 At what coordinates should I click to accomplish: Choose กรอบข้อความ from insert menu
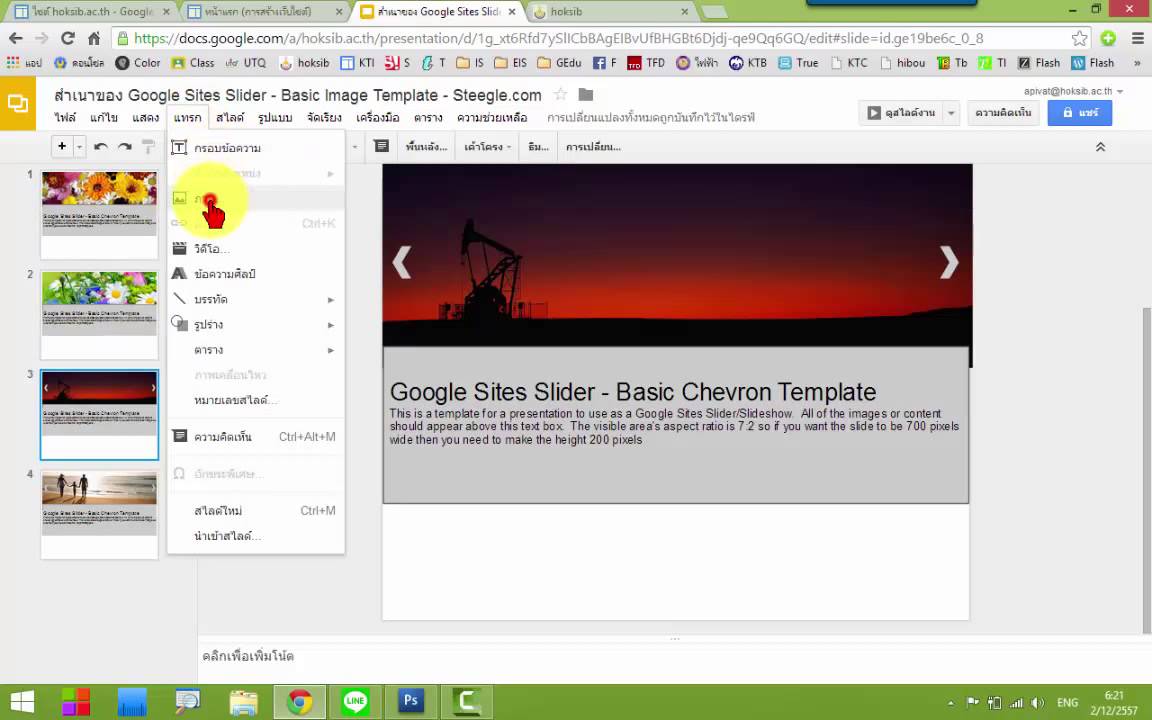click(x=255, y=148)
